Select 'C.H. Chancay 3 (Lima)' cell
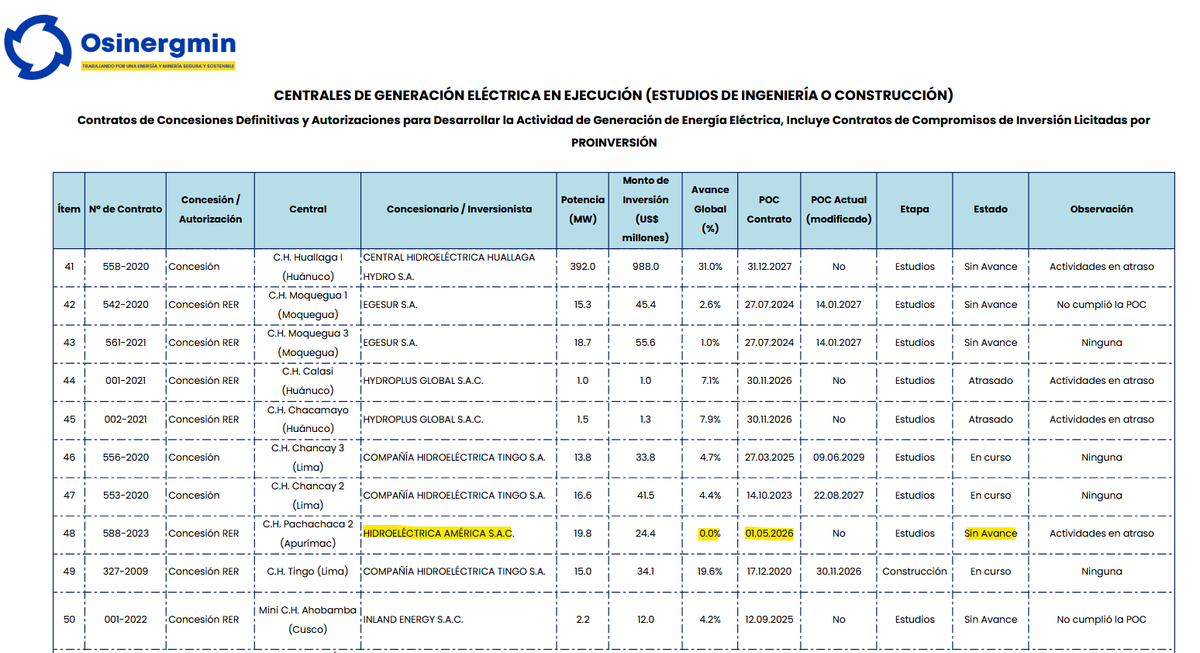 tap(308, 458)
